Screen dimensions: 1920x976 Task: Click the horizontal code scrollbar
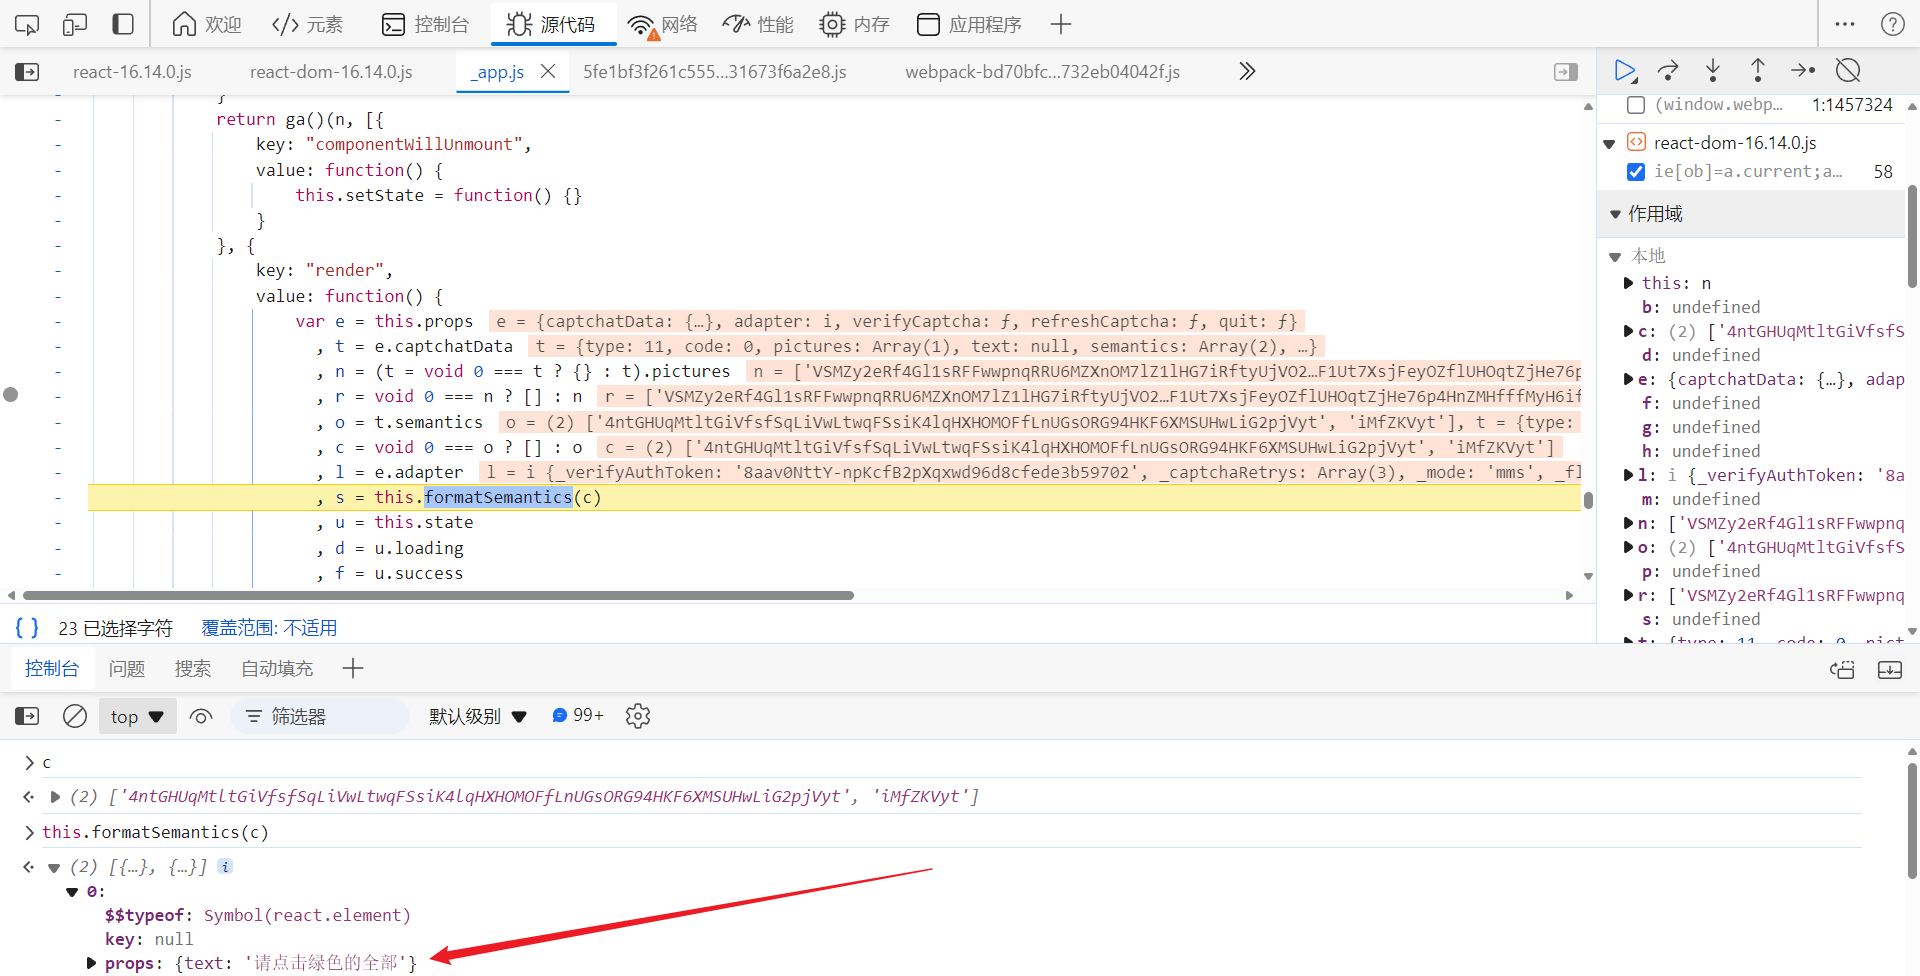pos(438,595)
